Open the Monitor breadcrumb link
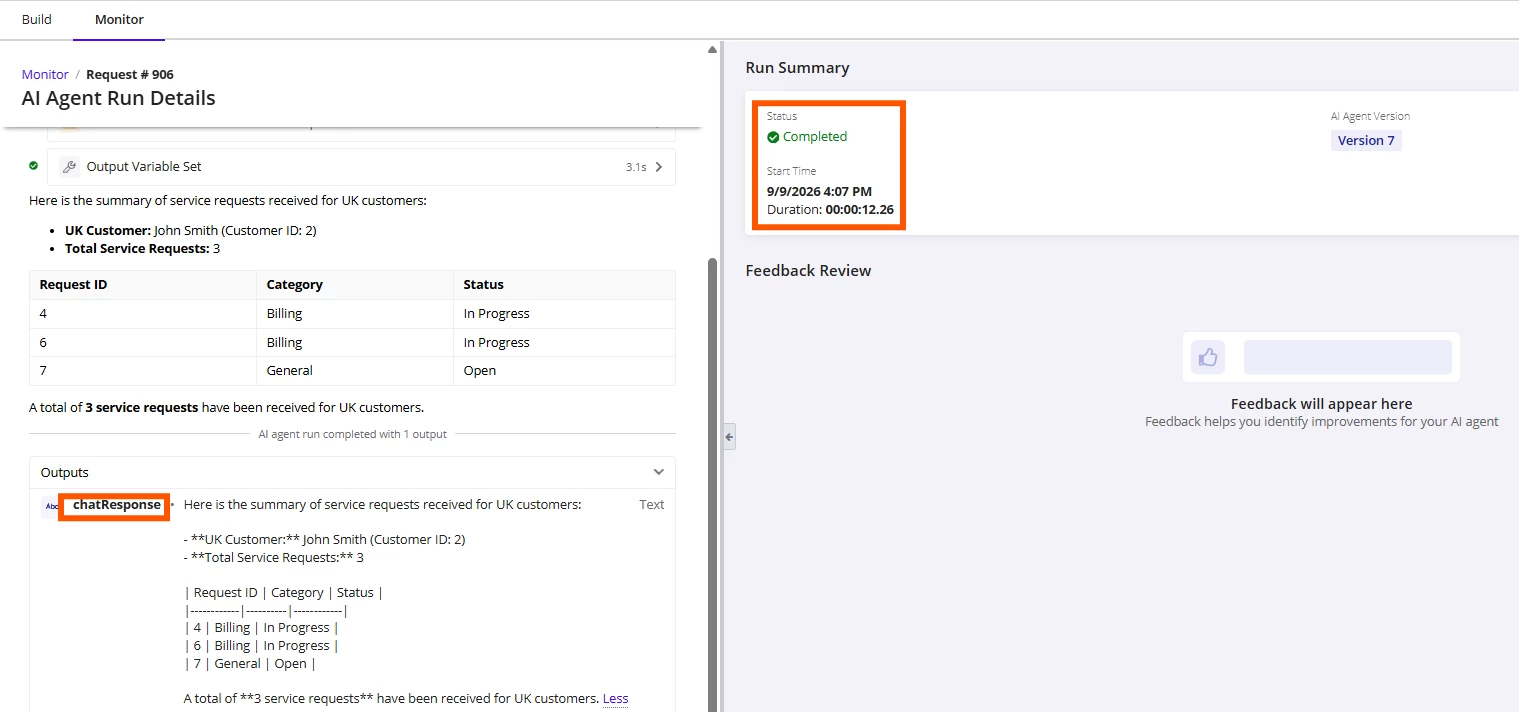The width and height of the screenshot is (1519, 712). [45, 74]
